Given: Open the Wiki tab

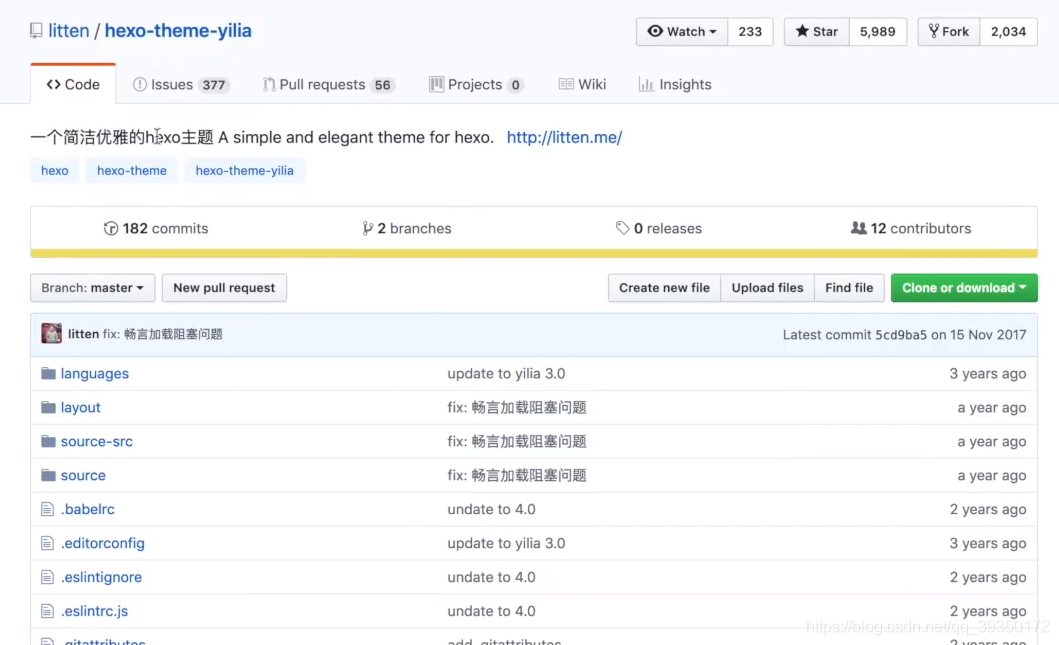Looking at the screenshot, I should pos(582,84).
